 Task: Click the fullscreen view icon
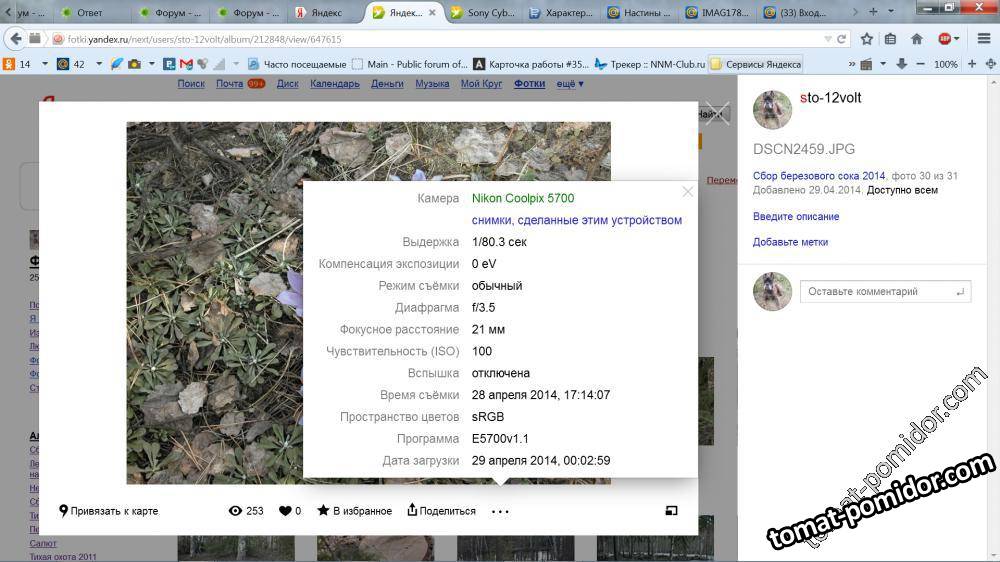[671, 511]
